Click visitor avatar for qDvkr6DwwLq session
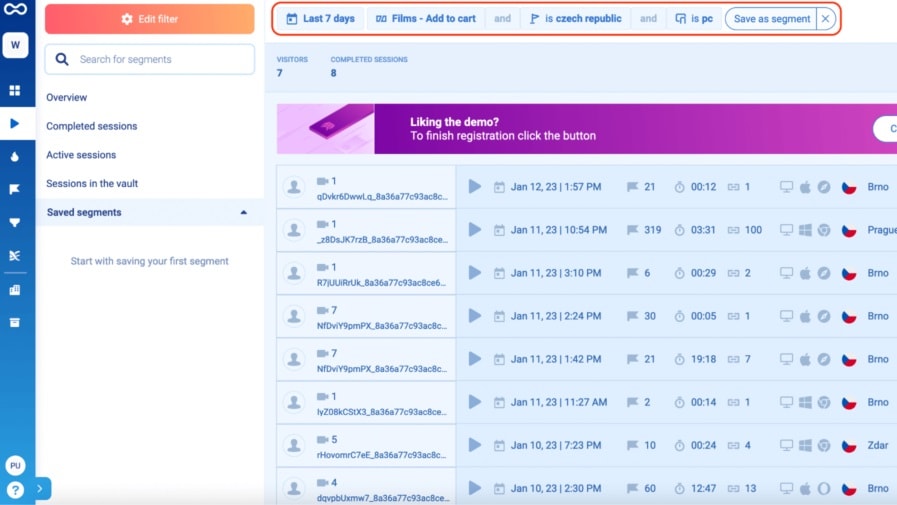The height and width of the screenshot is (505, 897). (294, 186)
